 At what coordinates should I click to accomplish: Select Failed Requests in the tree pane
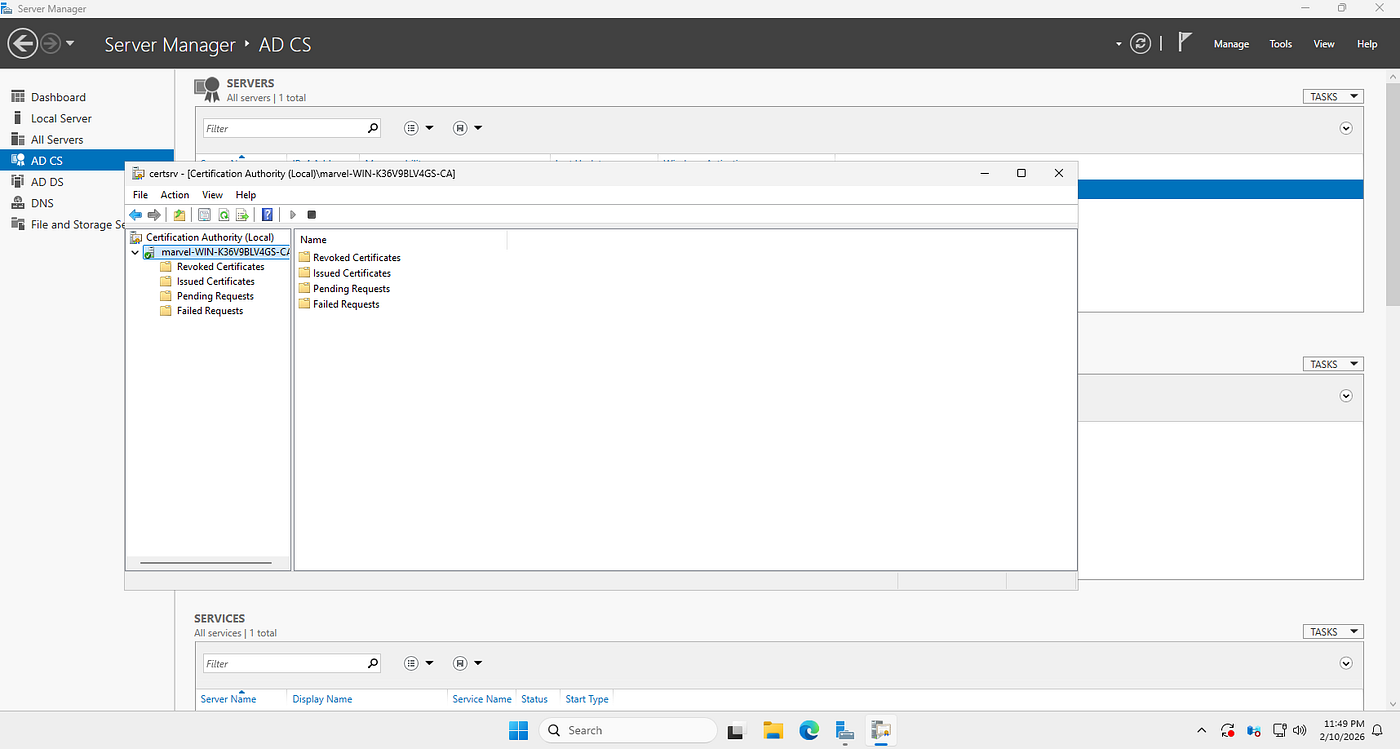[210, 311]
